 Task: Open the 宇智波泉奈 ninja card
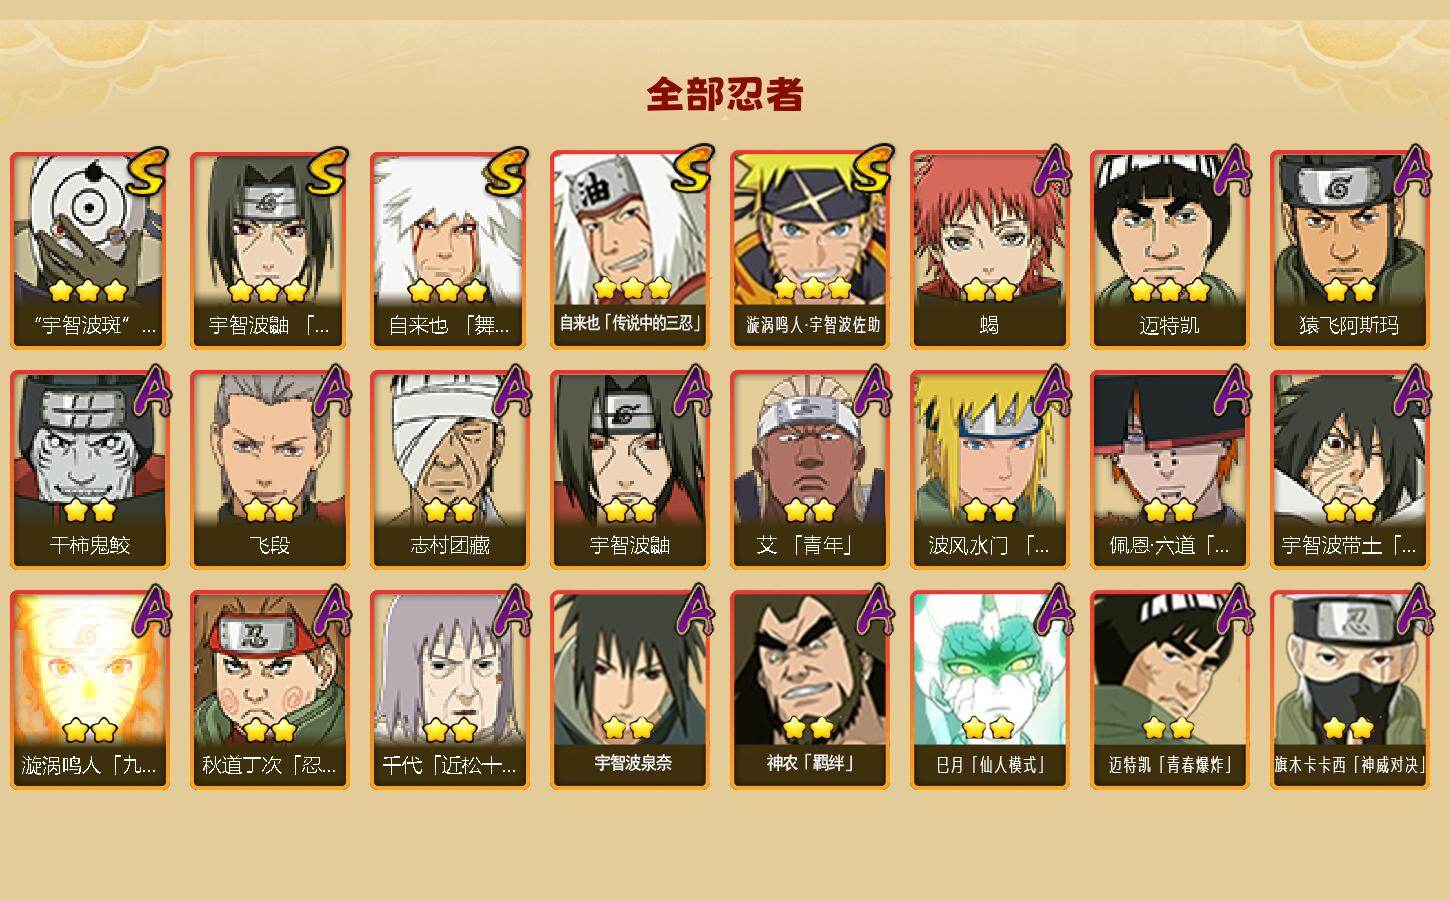pyautogui.click(x=629, y=690)
